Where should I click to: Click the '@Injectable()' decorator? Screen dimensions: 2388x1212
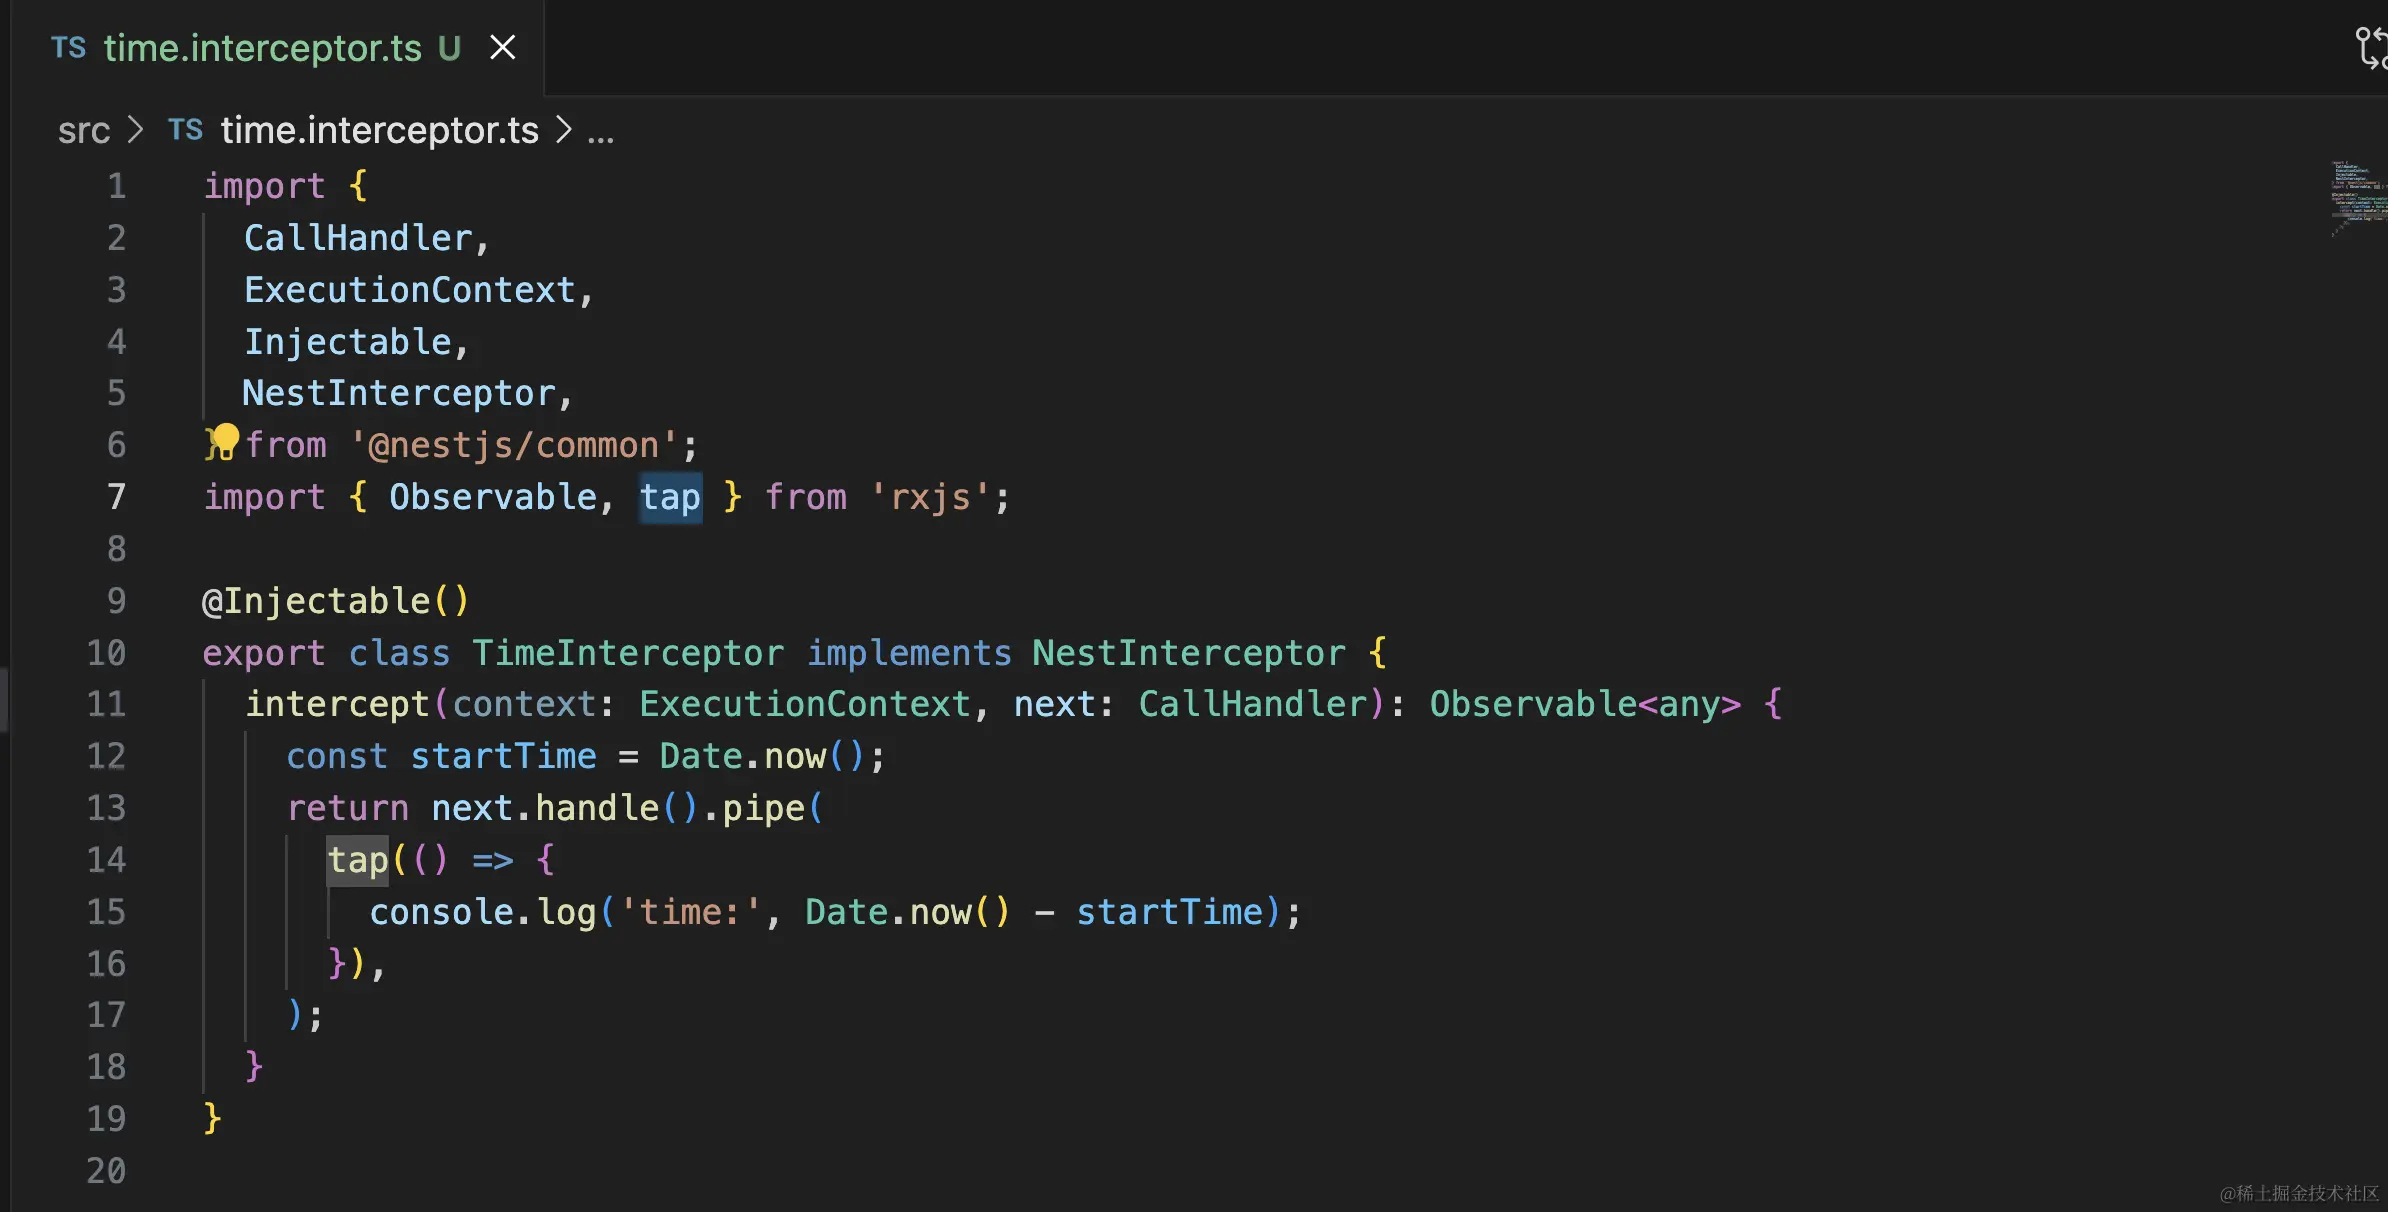[336, 601]
